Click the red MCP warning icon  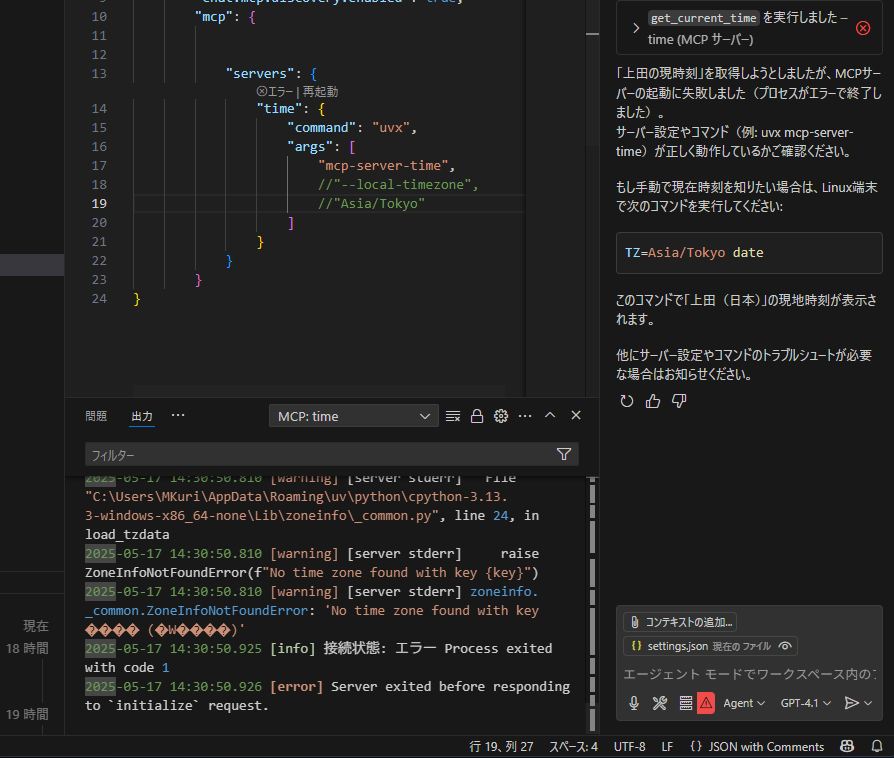(x=706, y=703)
